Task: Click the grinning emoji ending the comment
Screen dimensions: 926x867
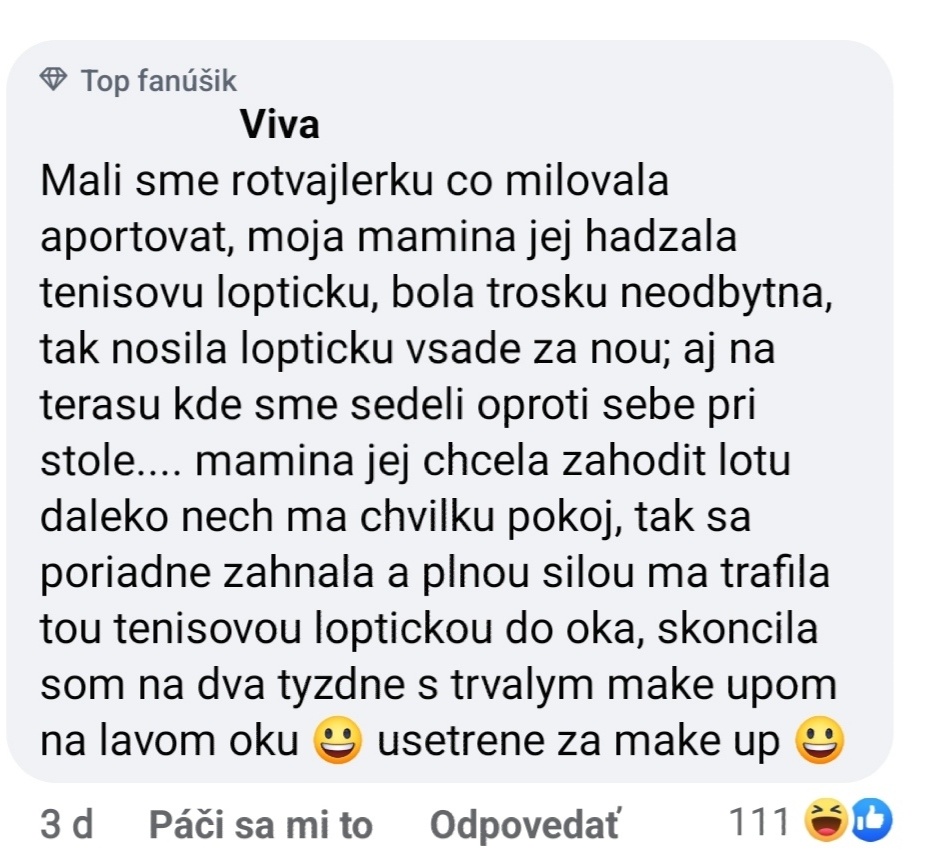Action: click(x=818, y=741)
